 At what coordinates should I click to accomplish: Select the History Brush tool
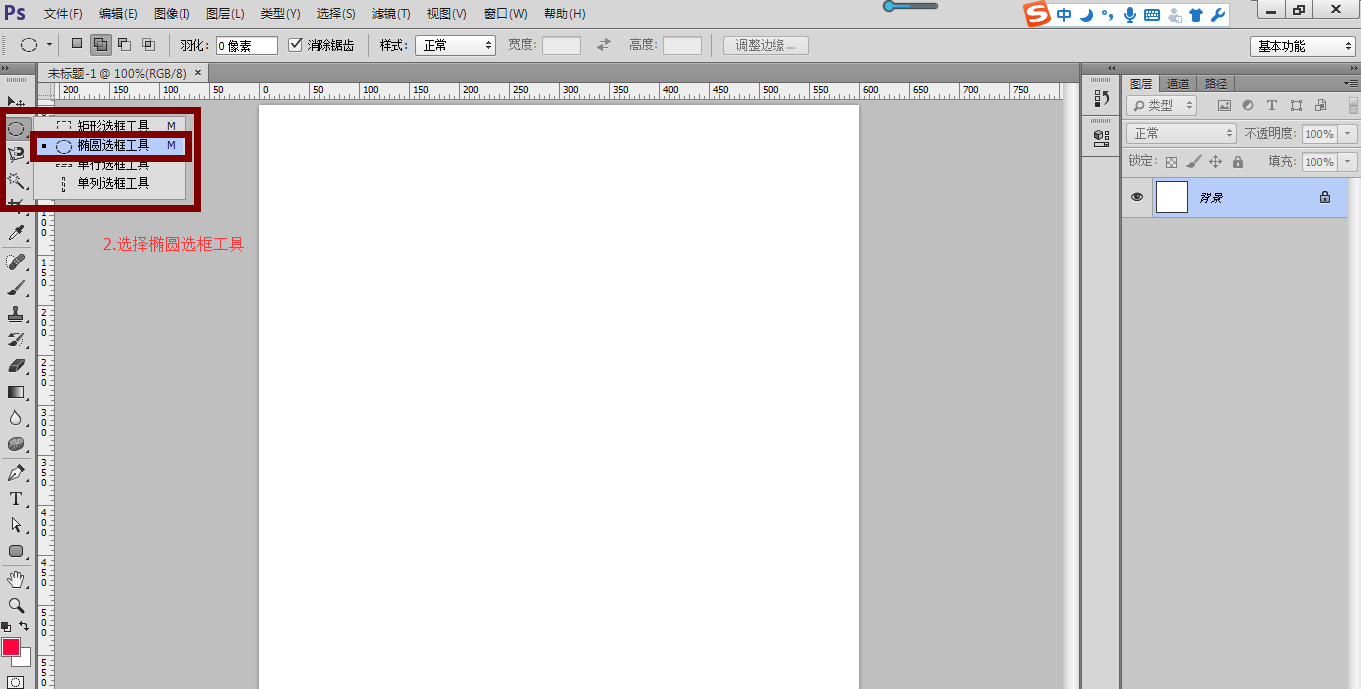(16, 340)
